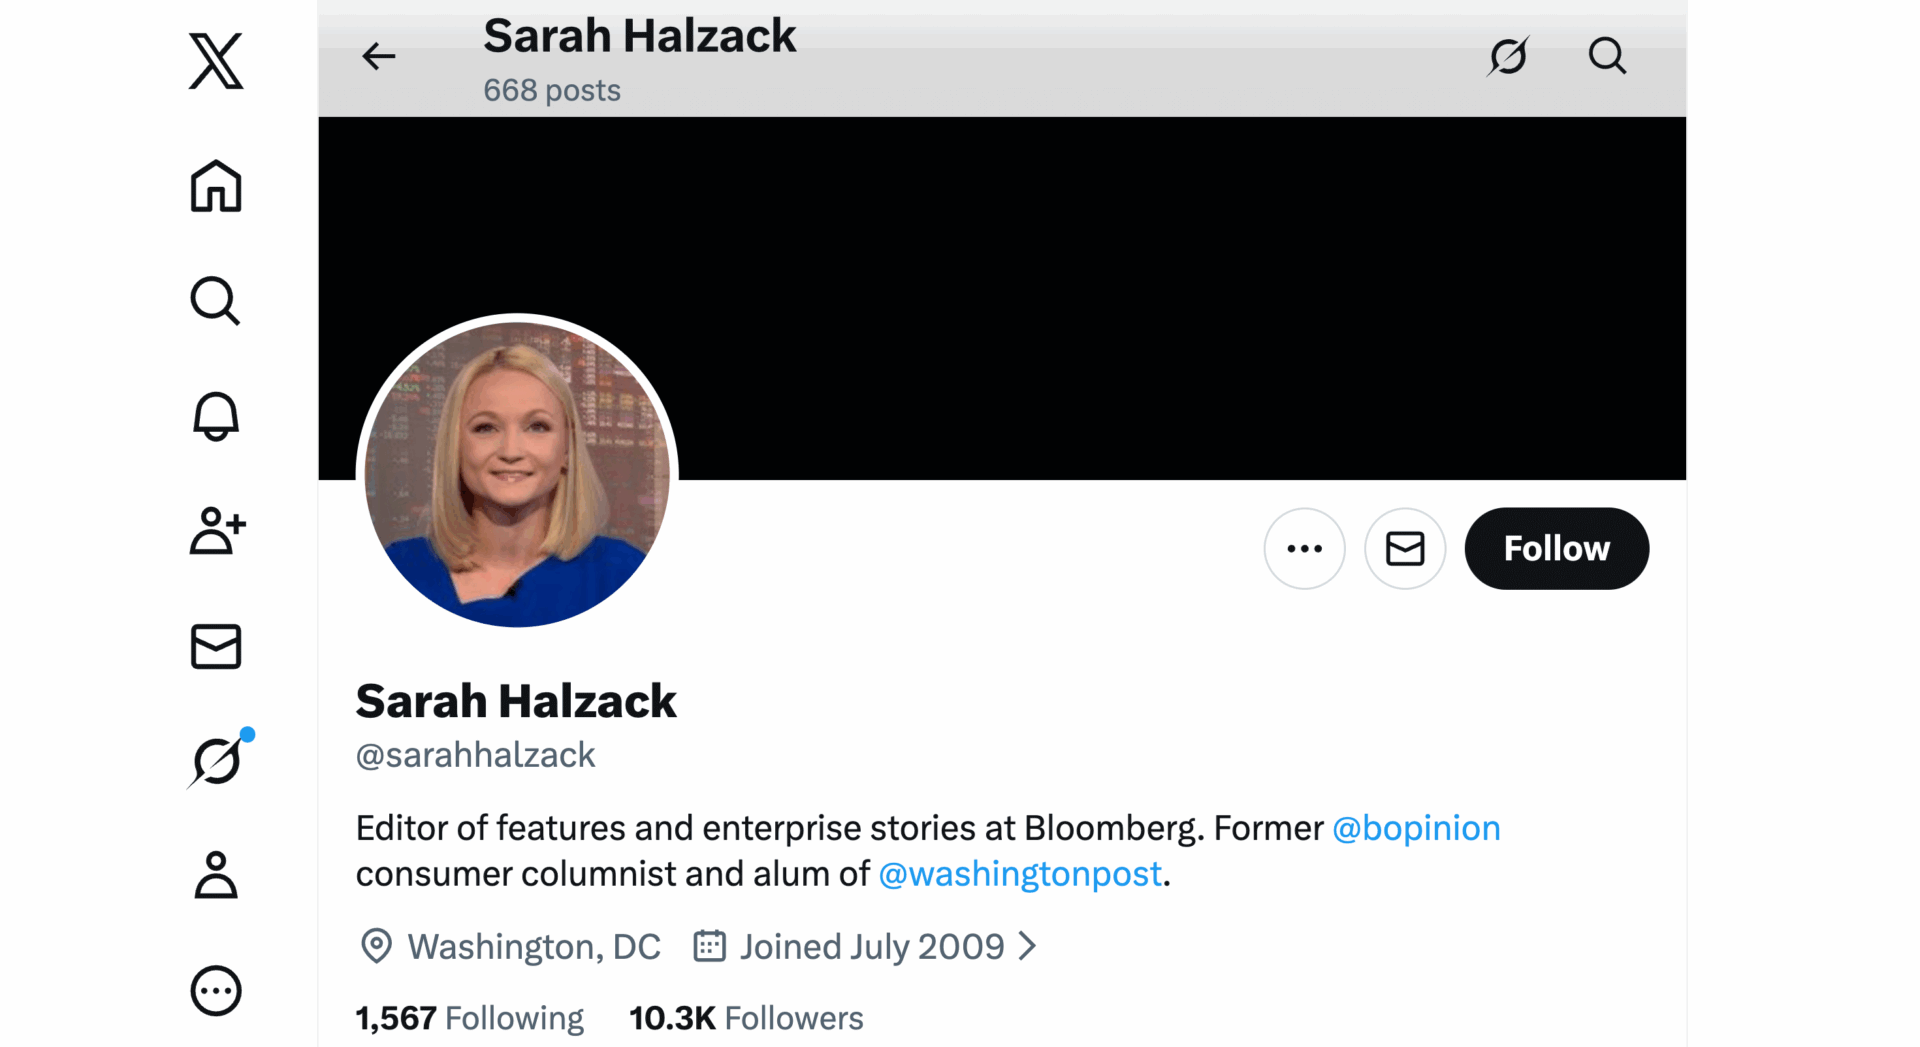Open the More options circle in the sidebar

tap(215, 990)
